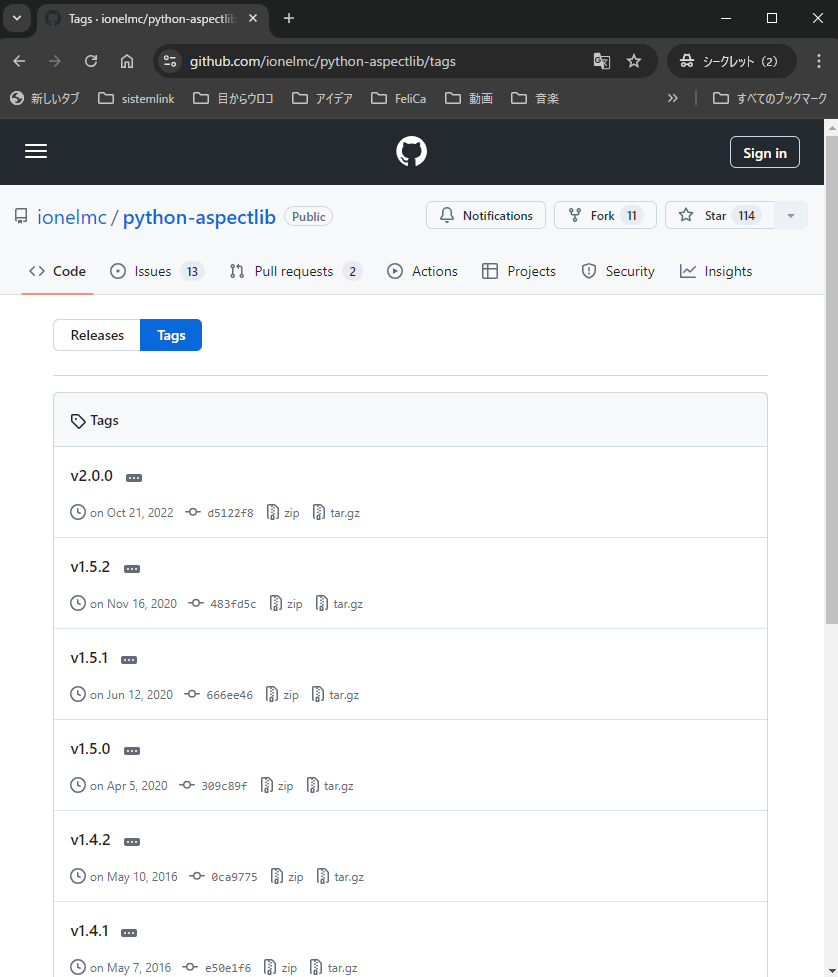
Task: Open the site navigation hamburger menu
Action: [x=36, y=151]
